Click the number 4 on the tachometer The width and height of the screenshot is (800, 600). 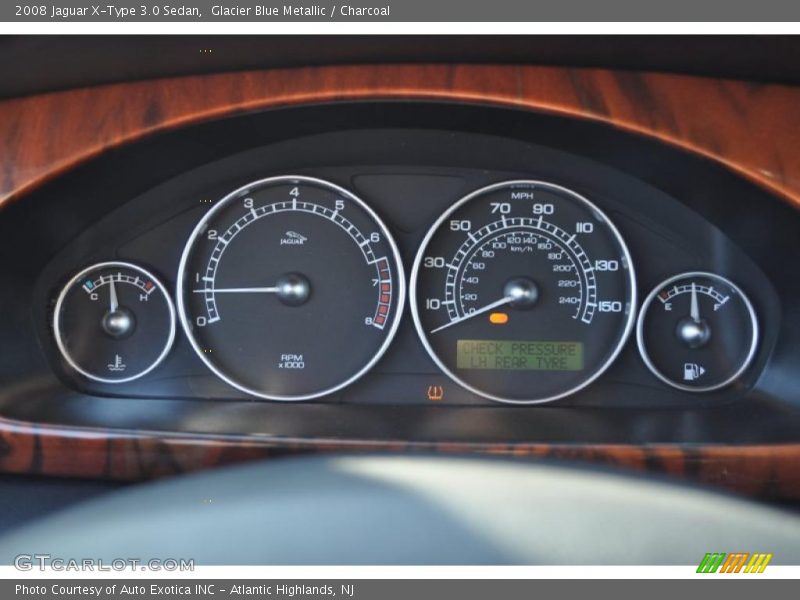click(x=294, y=192)
